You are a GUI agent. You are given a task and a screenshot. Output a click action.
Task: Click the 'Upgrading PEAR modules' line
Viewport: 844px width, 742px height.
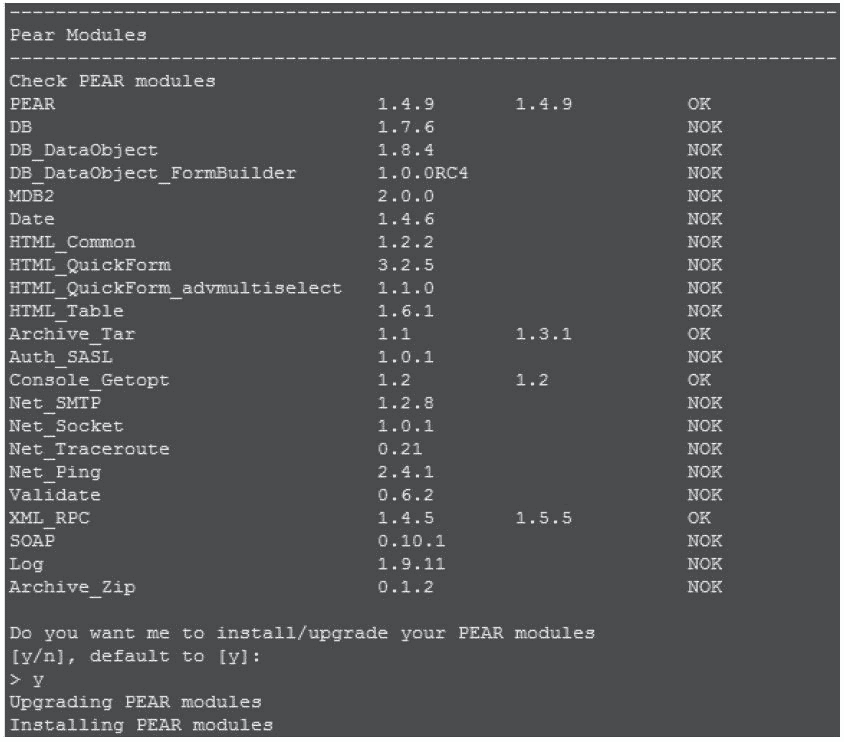pos(135,702)
